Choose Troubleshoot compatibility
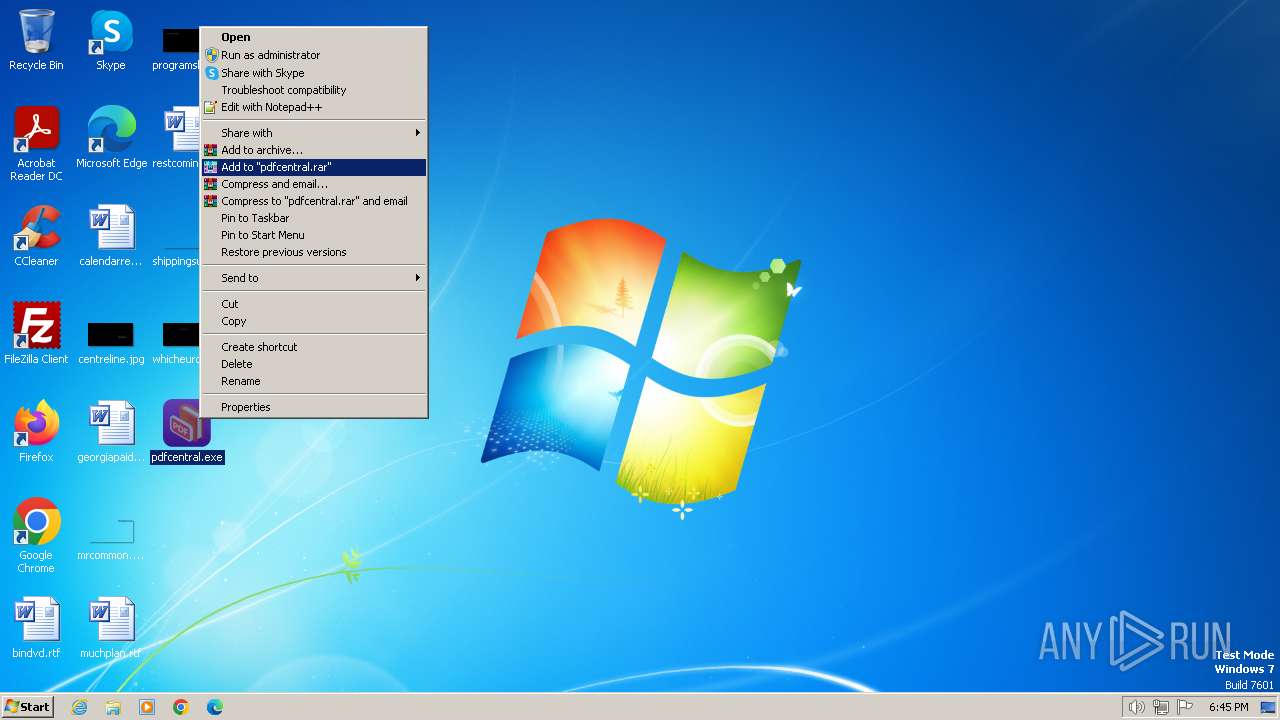This screenshot has height=720, width=1280. point(314,90)
